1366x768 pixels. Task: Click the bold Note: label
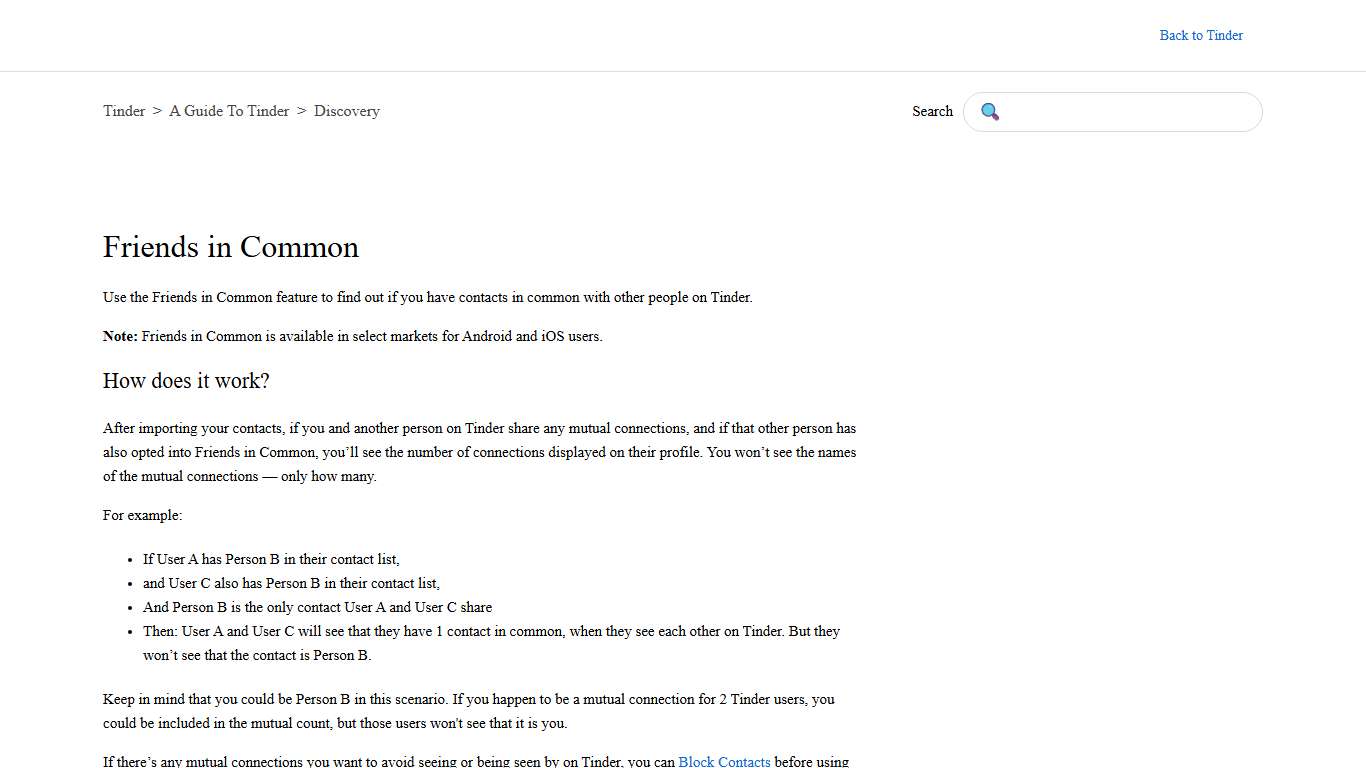(120, 336)
